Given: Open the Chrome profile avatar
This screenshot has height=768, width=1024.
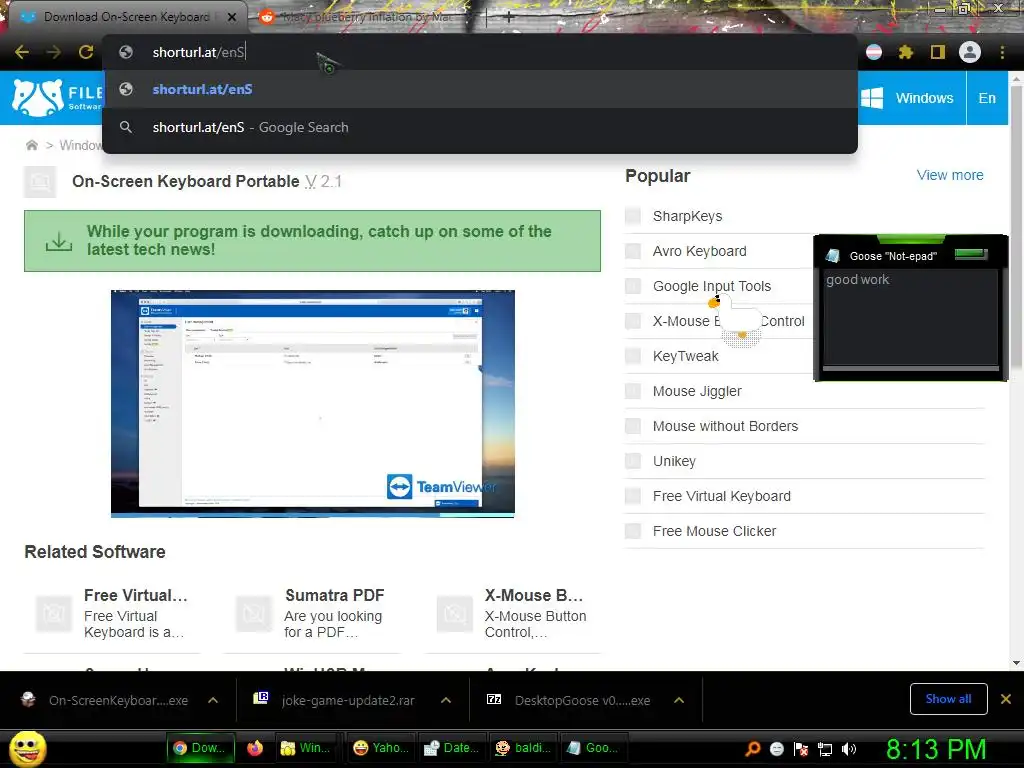Looking at the screenshot, I should 970,52.
